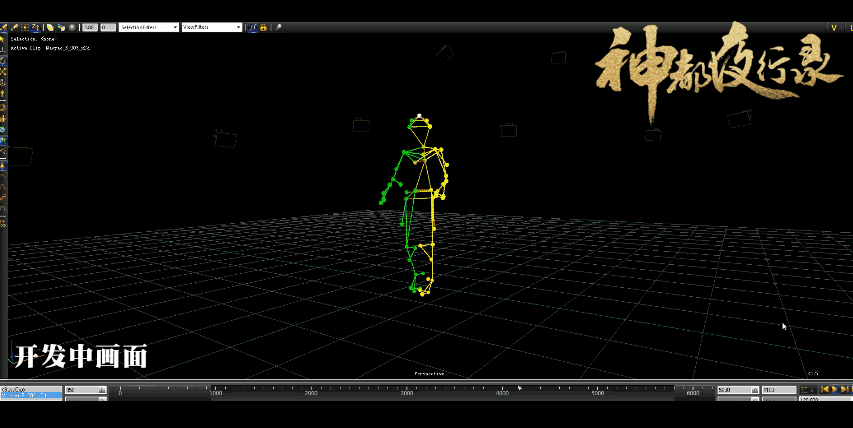Toggle the padlock icon in the top toolbar
Image resolution: width=853 pixels, height=428 pixels.
[263, 27]
